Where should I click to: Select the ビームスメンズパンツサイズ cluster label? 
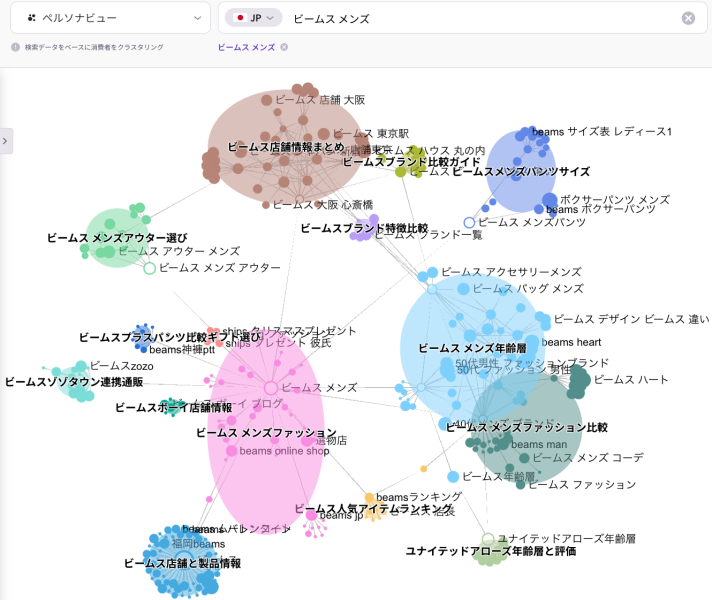tap(521, 172)
